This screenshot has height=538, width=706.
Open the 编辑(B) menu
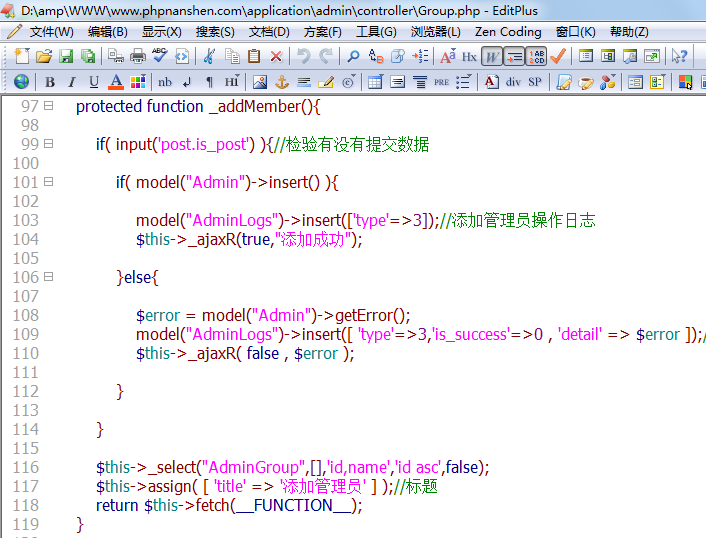coord(108,32)
